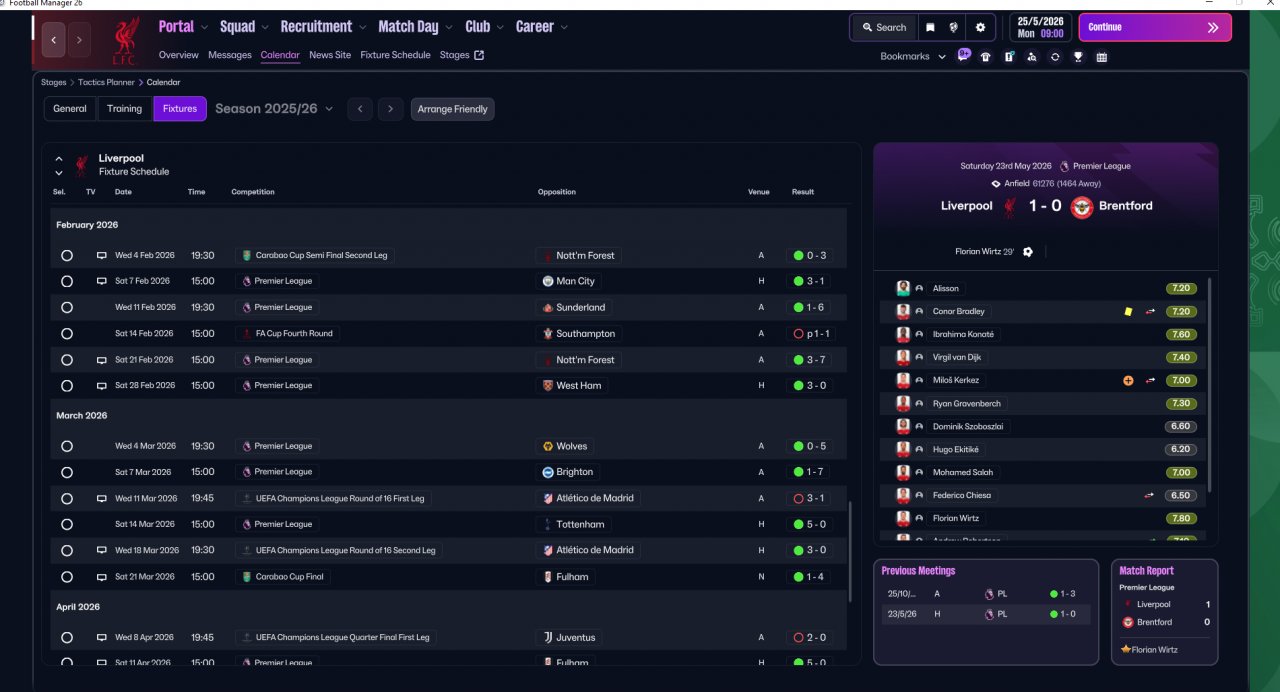
Task: Click Miloš Kerkez's orange injury icon
Action: (1128, 380)
